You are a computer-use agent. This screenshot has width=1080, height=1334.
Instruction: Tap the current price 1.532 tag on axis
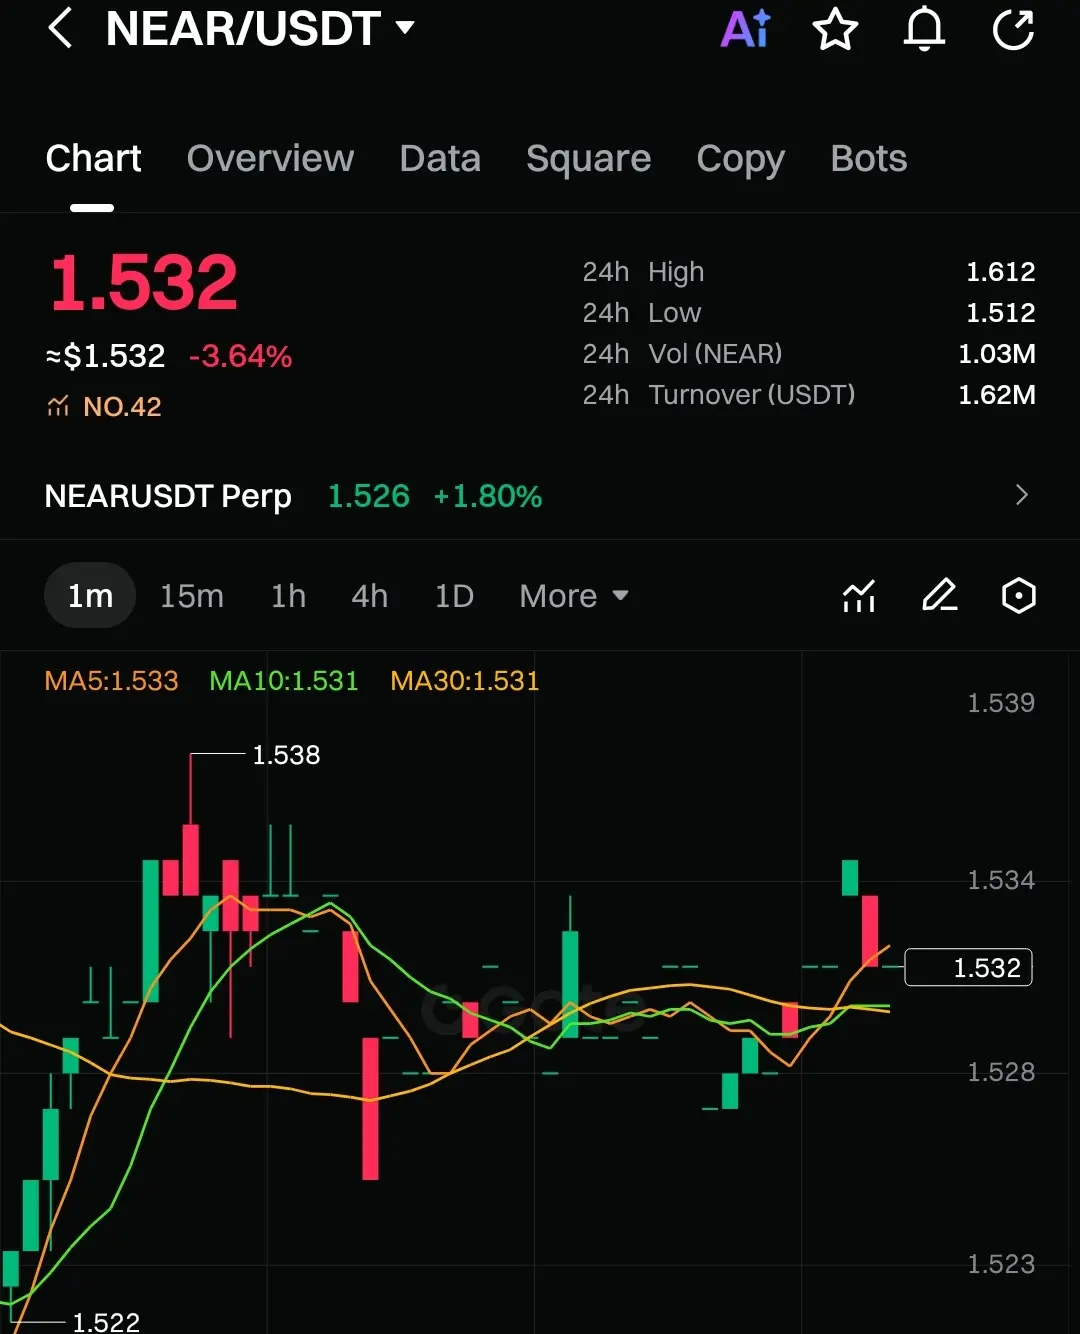(968, 967)
